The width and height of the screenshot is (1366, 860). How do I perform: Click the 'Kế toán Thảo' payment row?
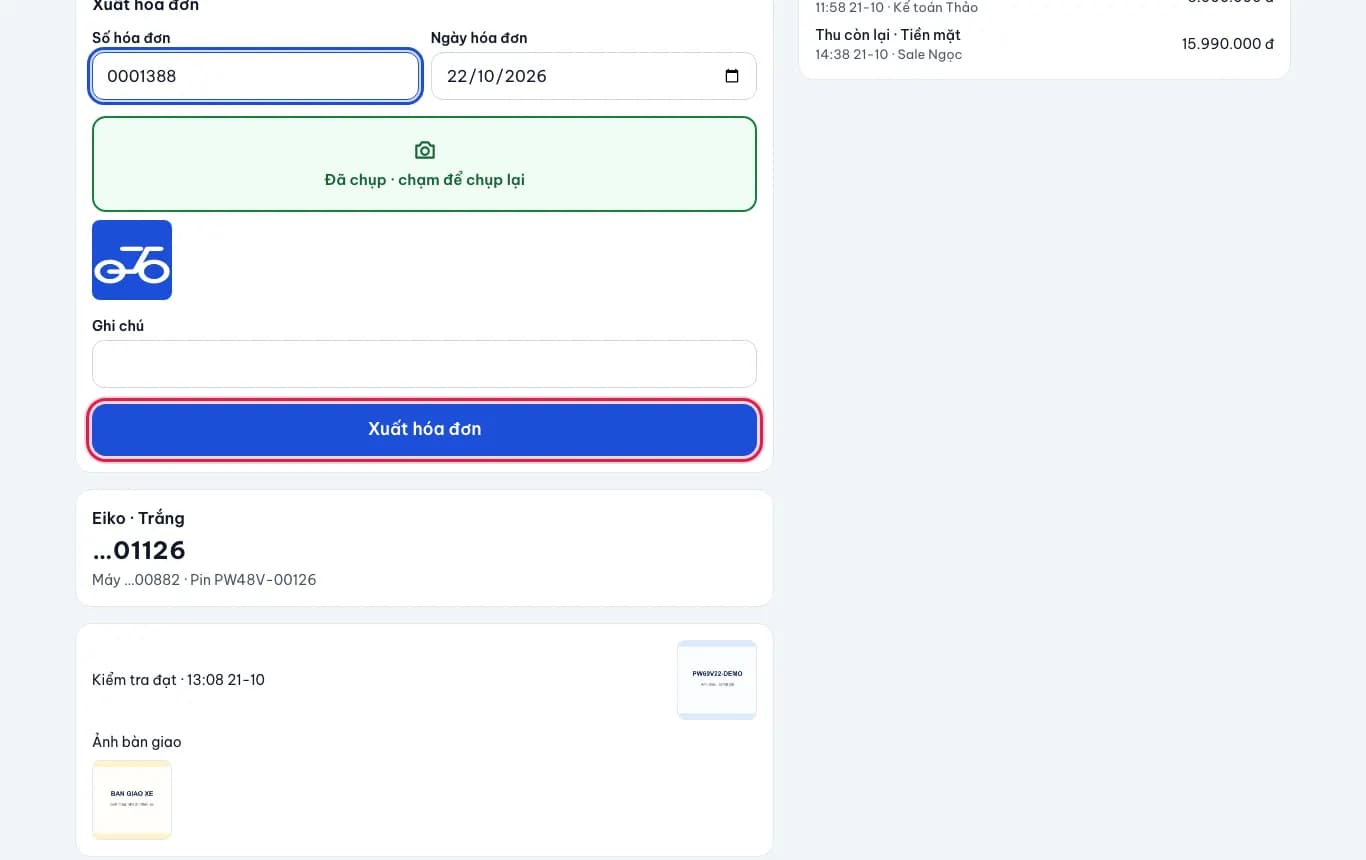(1044, 5)
